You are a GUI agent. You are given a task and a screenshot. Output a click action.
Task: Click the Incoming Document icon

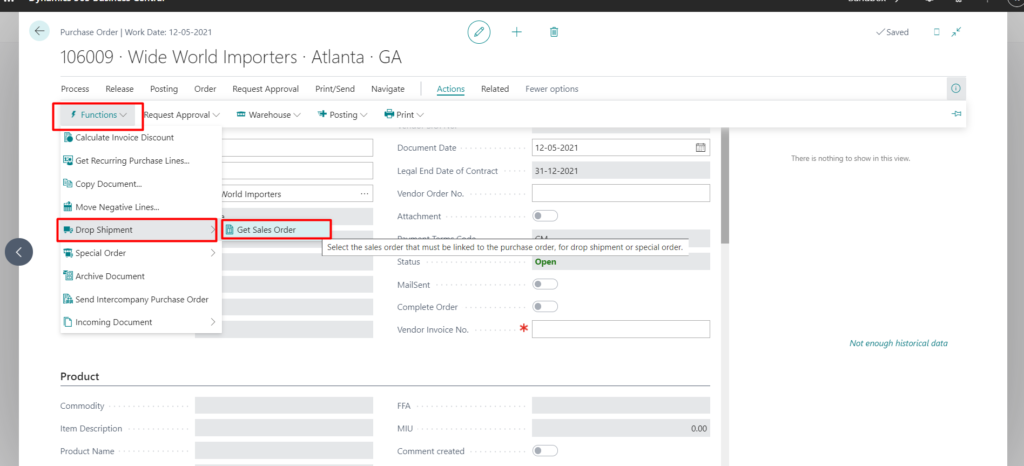coord(68,322)
